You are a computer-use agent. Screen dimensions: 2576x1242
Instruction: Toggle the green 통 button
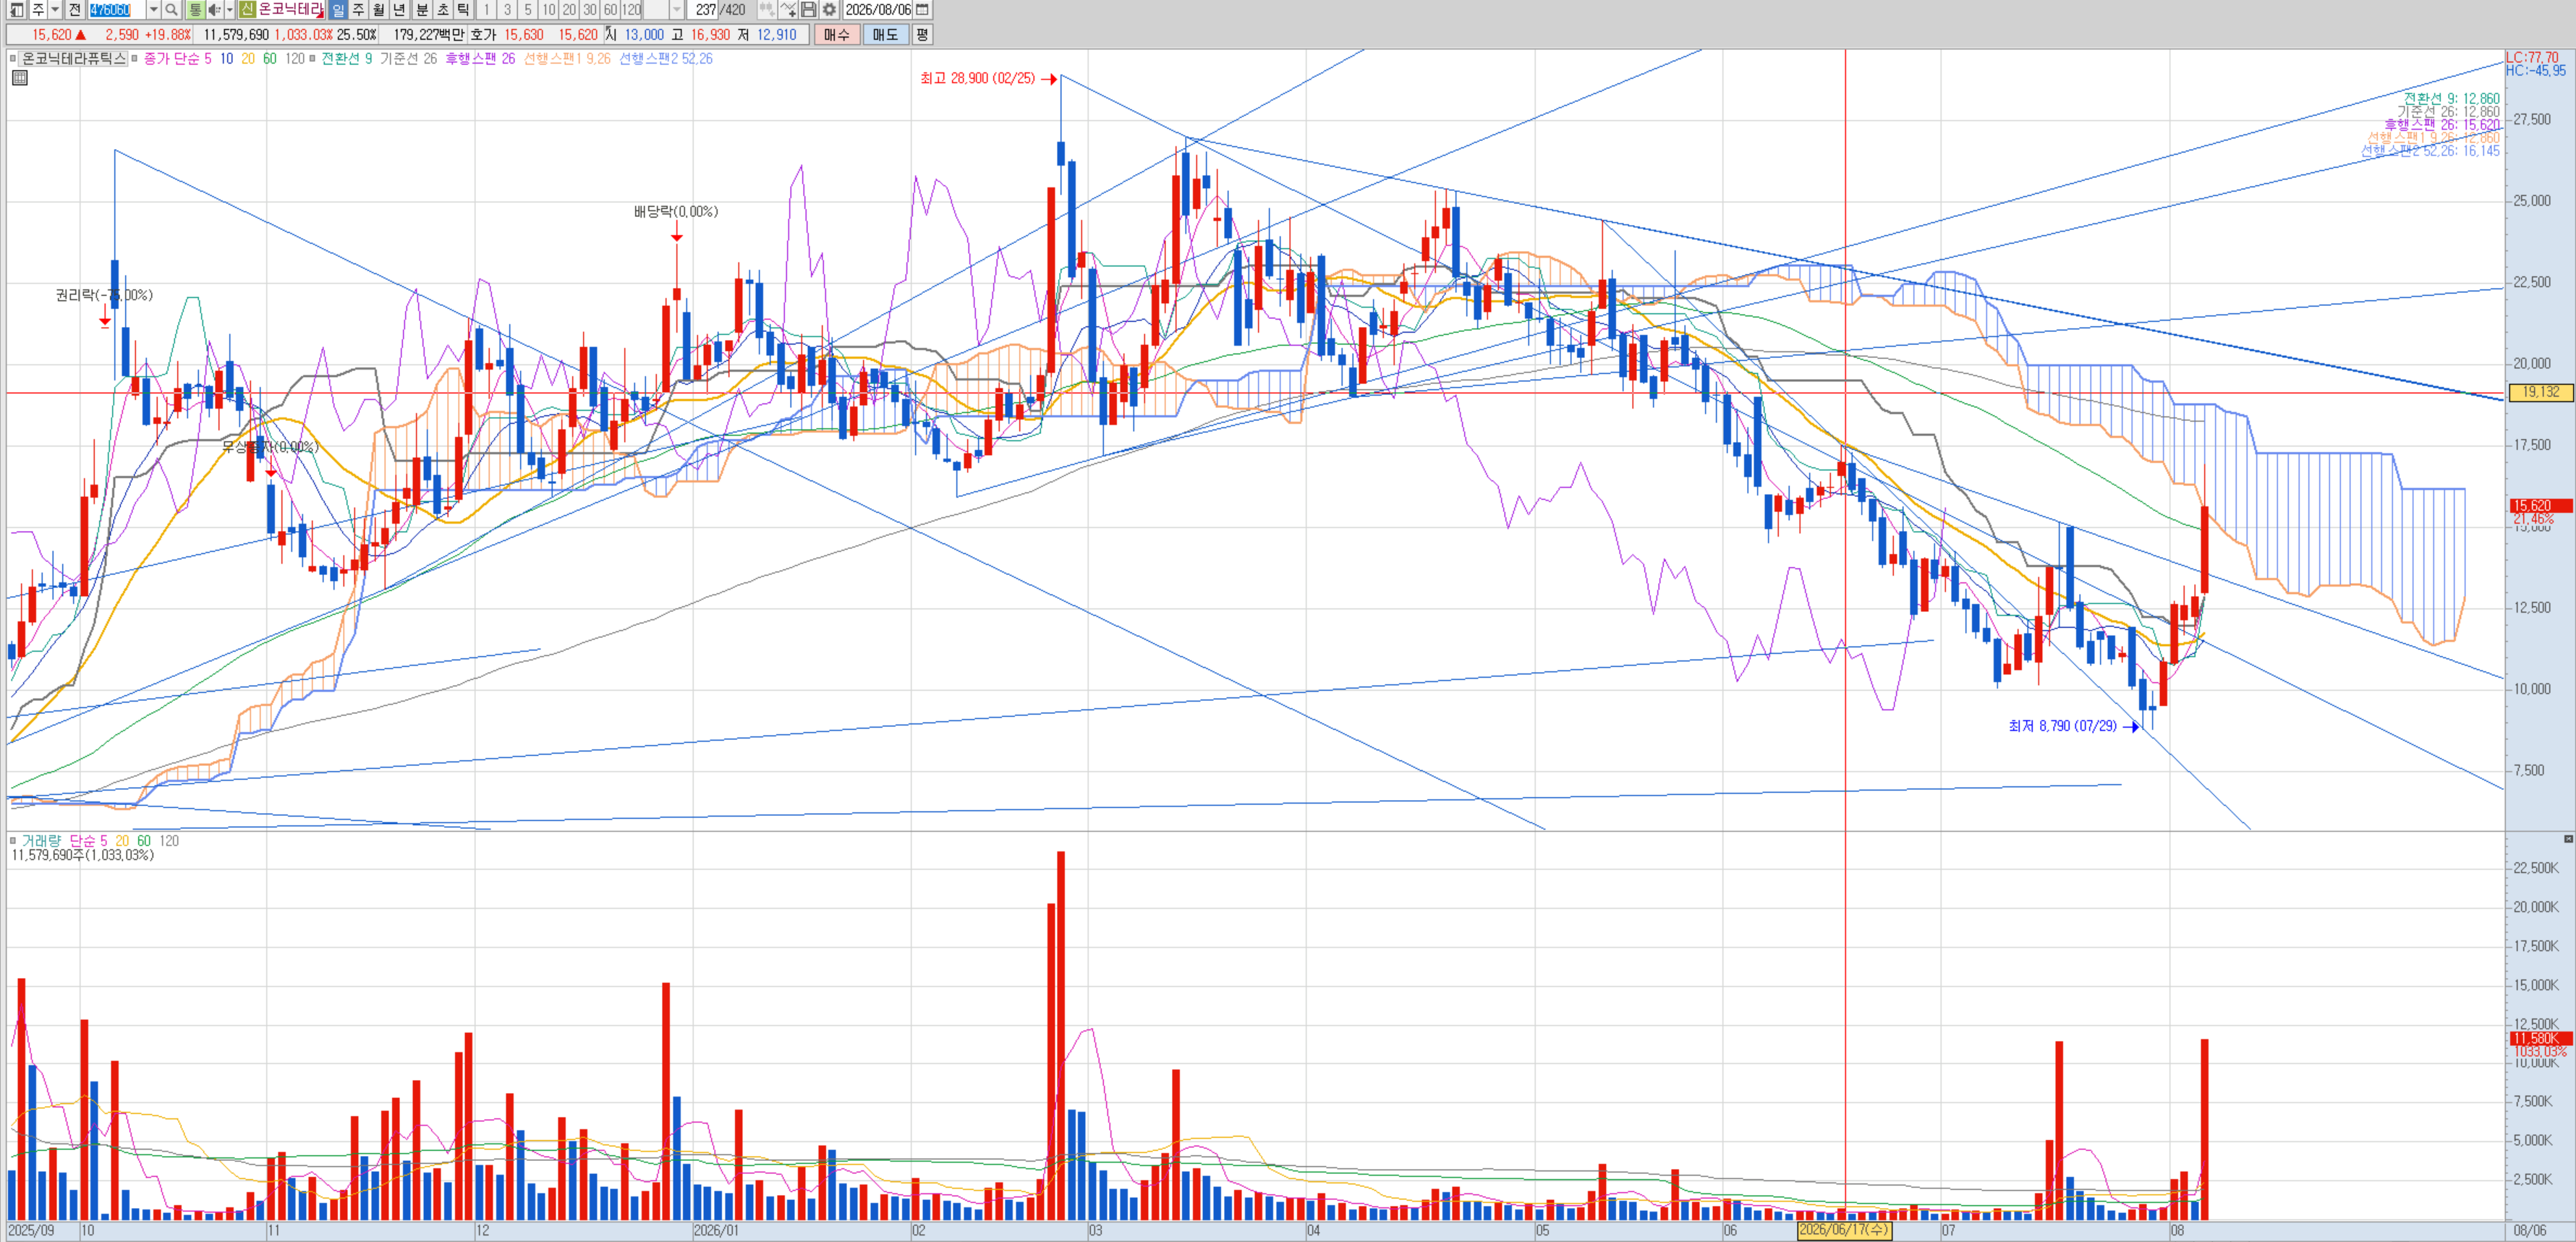click(x=195, y=10)
